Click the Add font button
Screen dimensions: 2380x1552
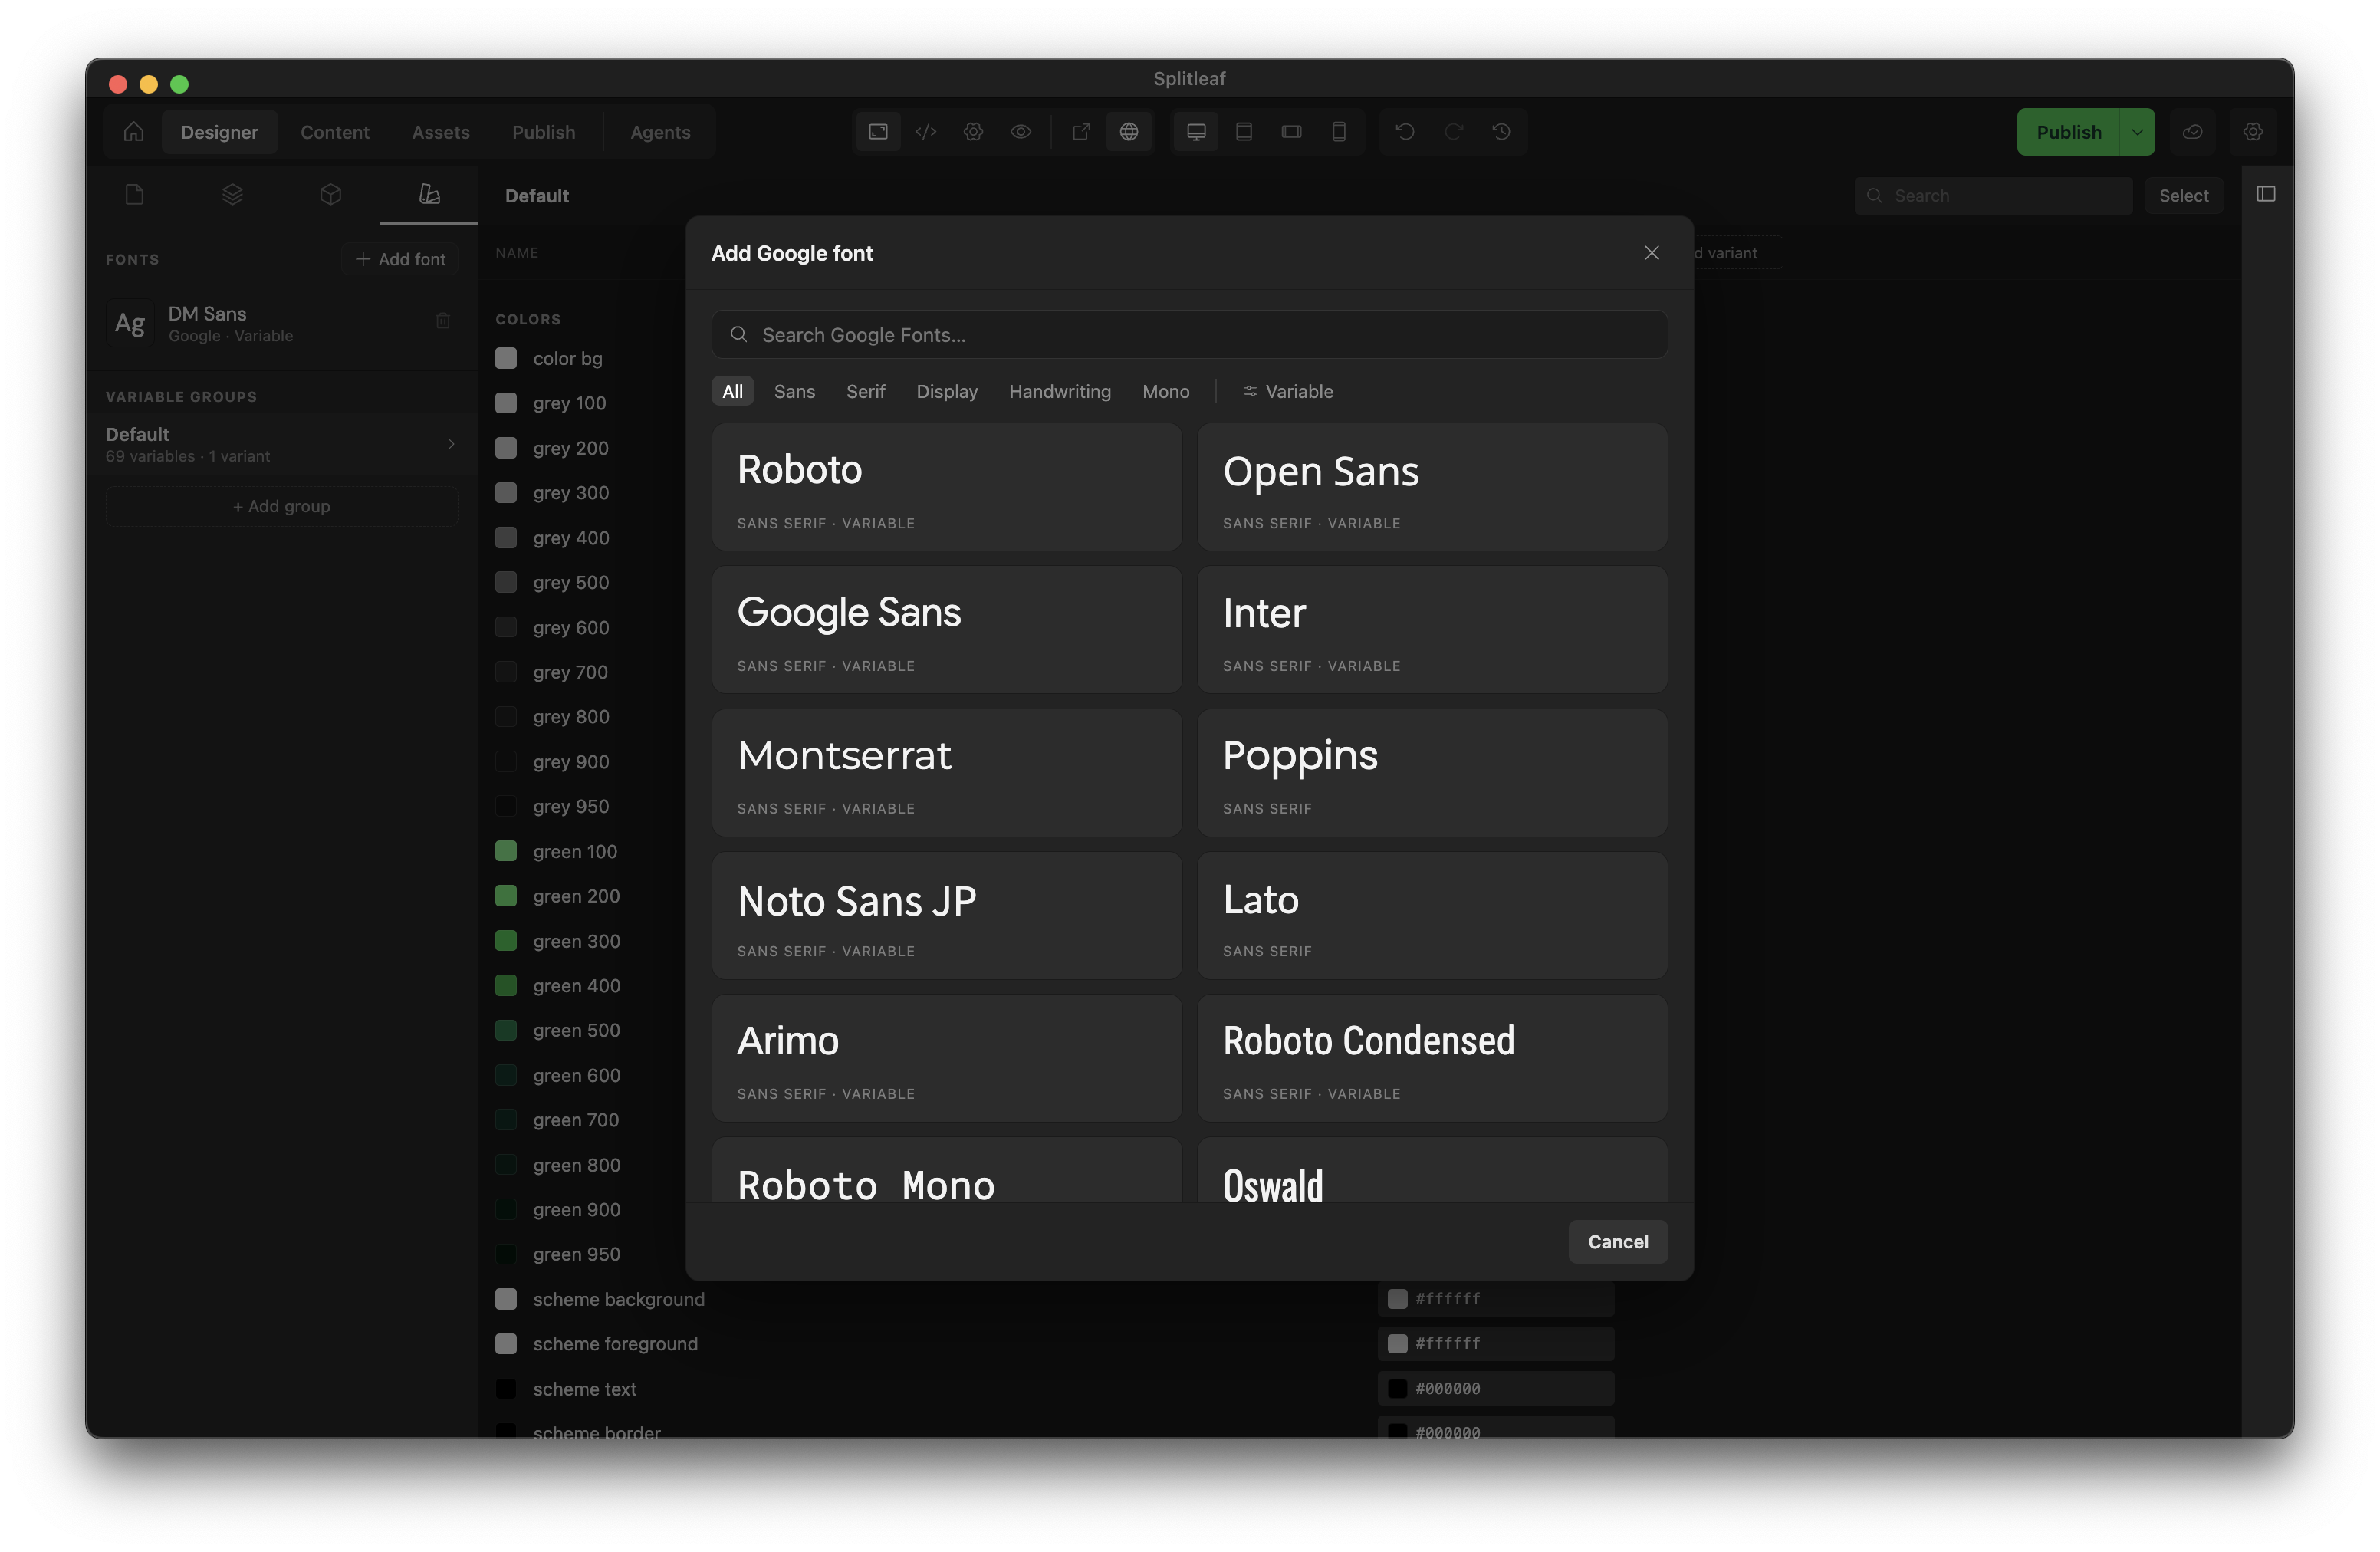[400, 259]
